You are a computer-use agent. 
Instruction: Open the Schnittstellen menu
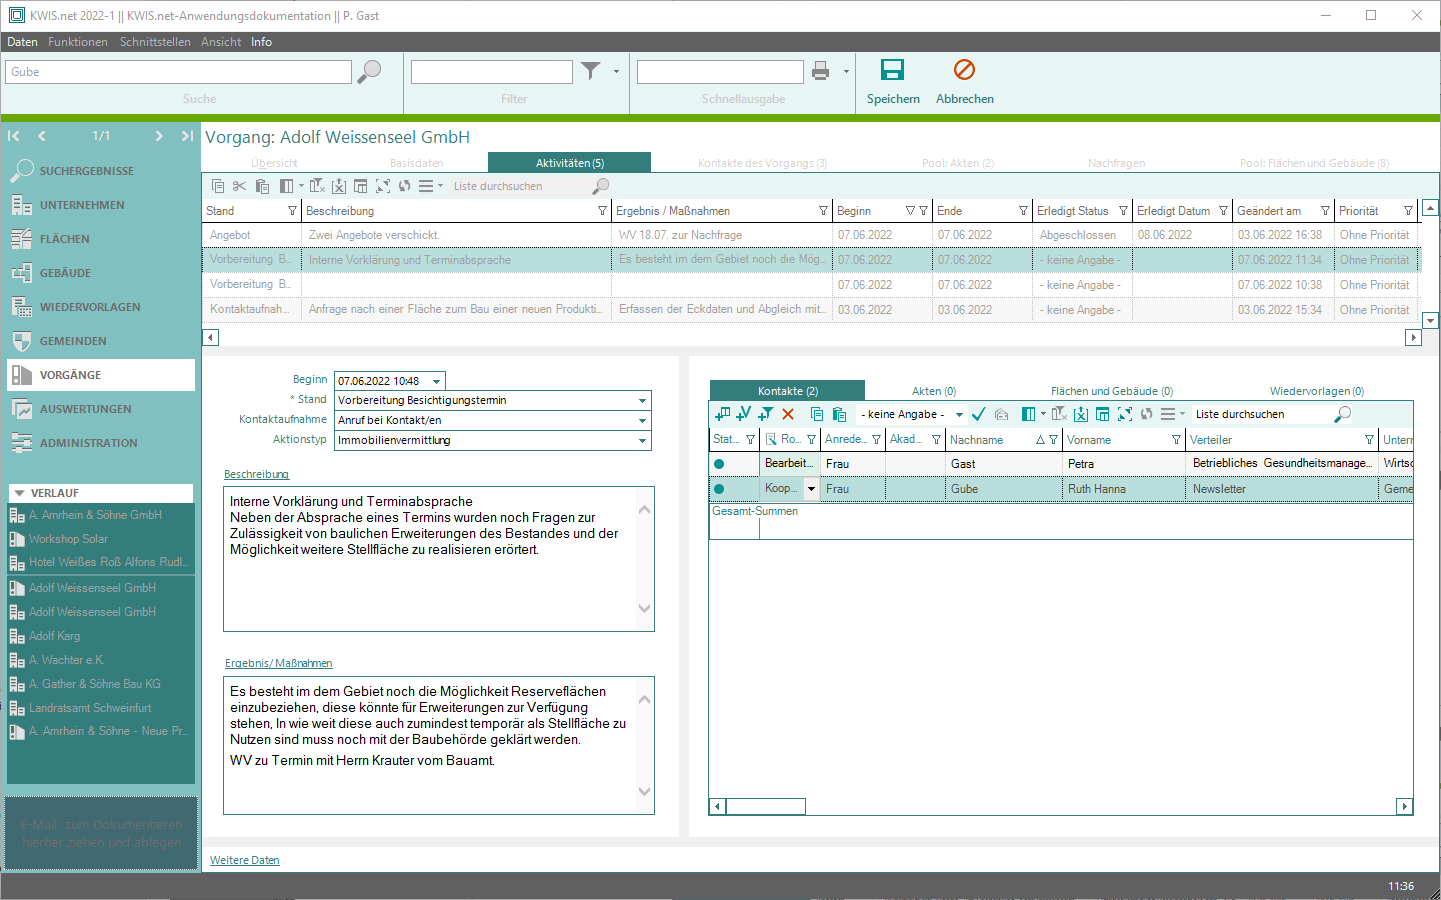pos(155,42)
